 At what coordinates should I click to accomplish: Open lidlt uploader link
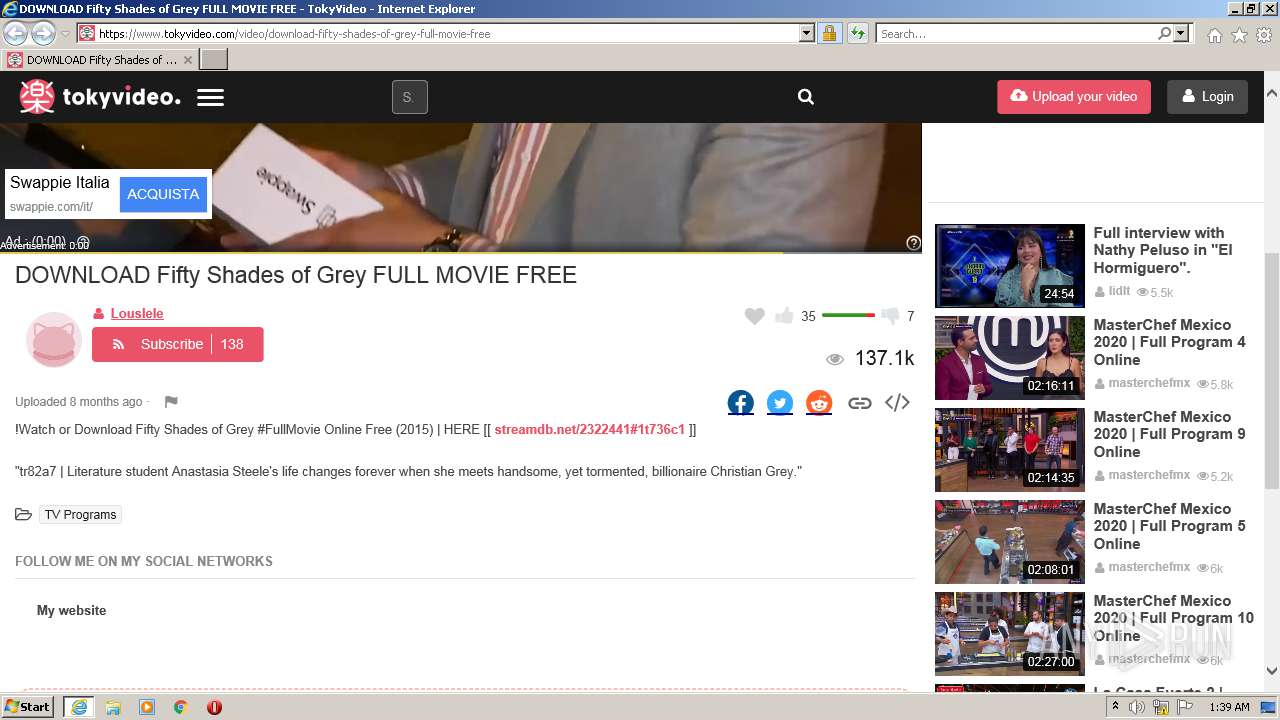(1119, 291)
